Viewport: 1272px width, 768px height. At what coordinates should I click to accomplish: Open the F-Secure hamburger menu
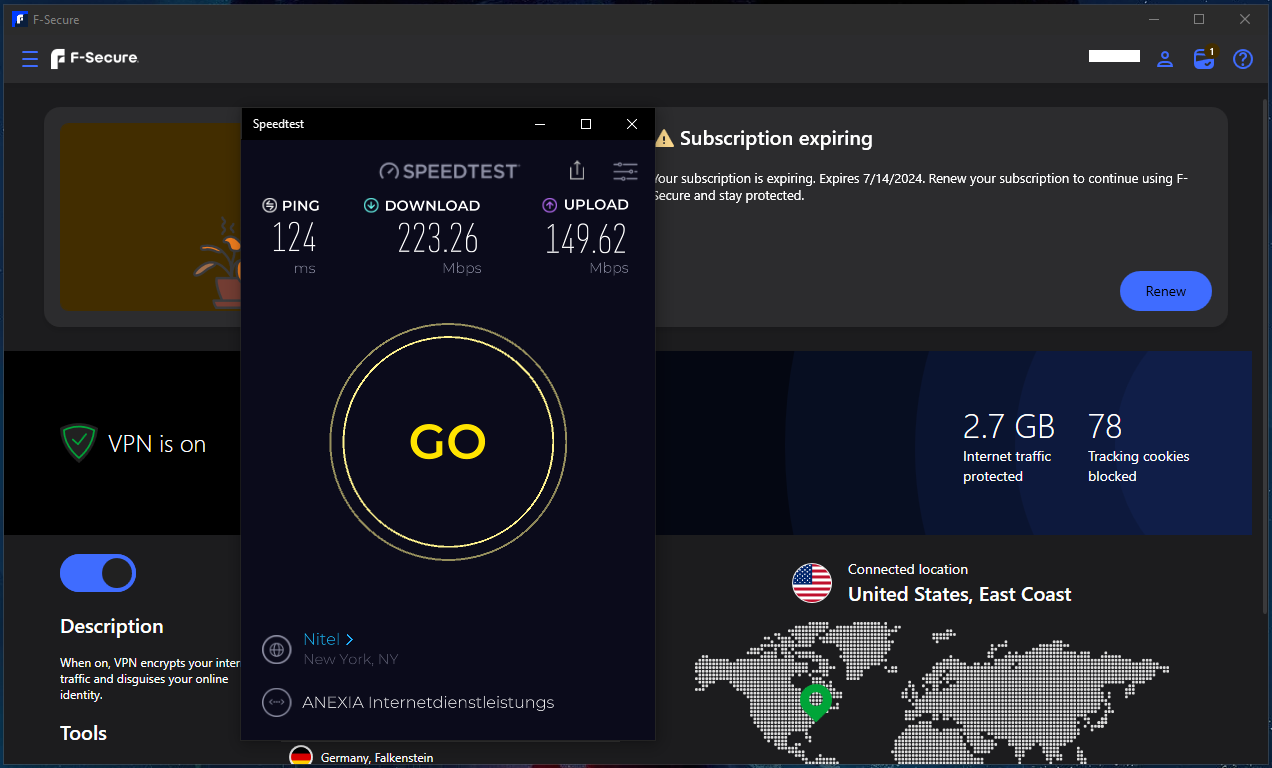click(30, 59)
